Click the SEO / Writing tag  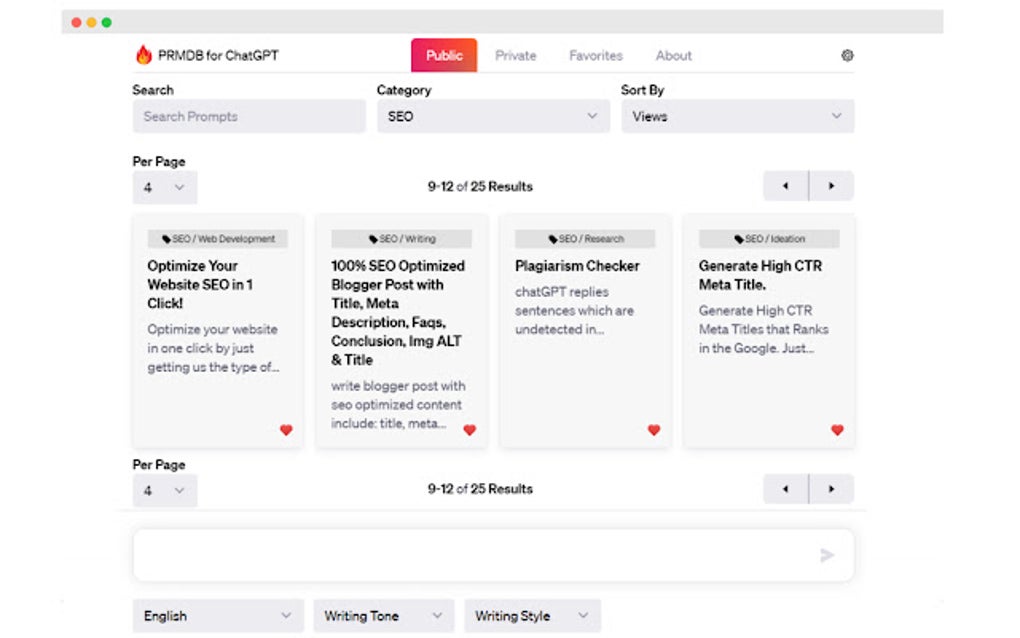(400, 238)
